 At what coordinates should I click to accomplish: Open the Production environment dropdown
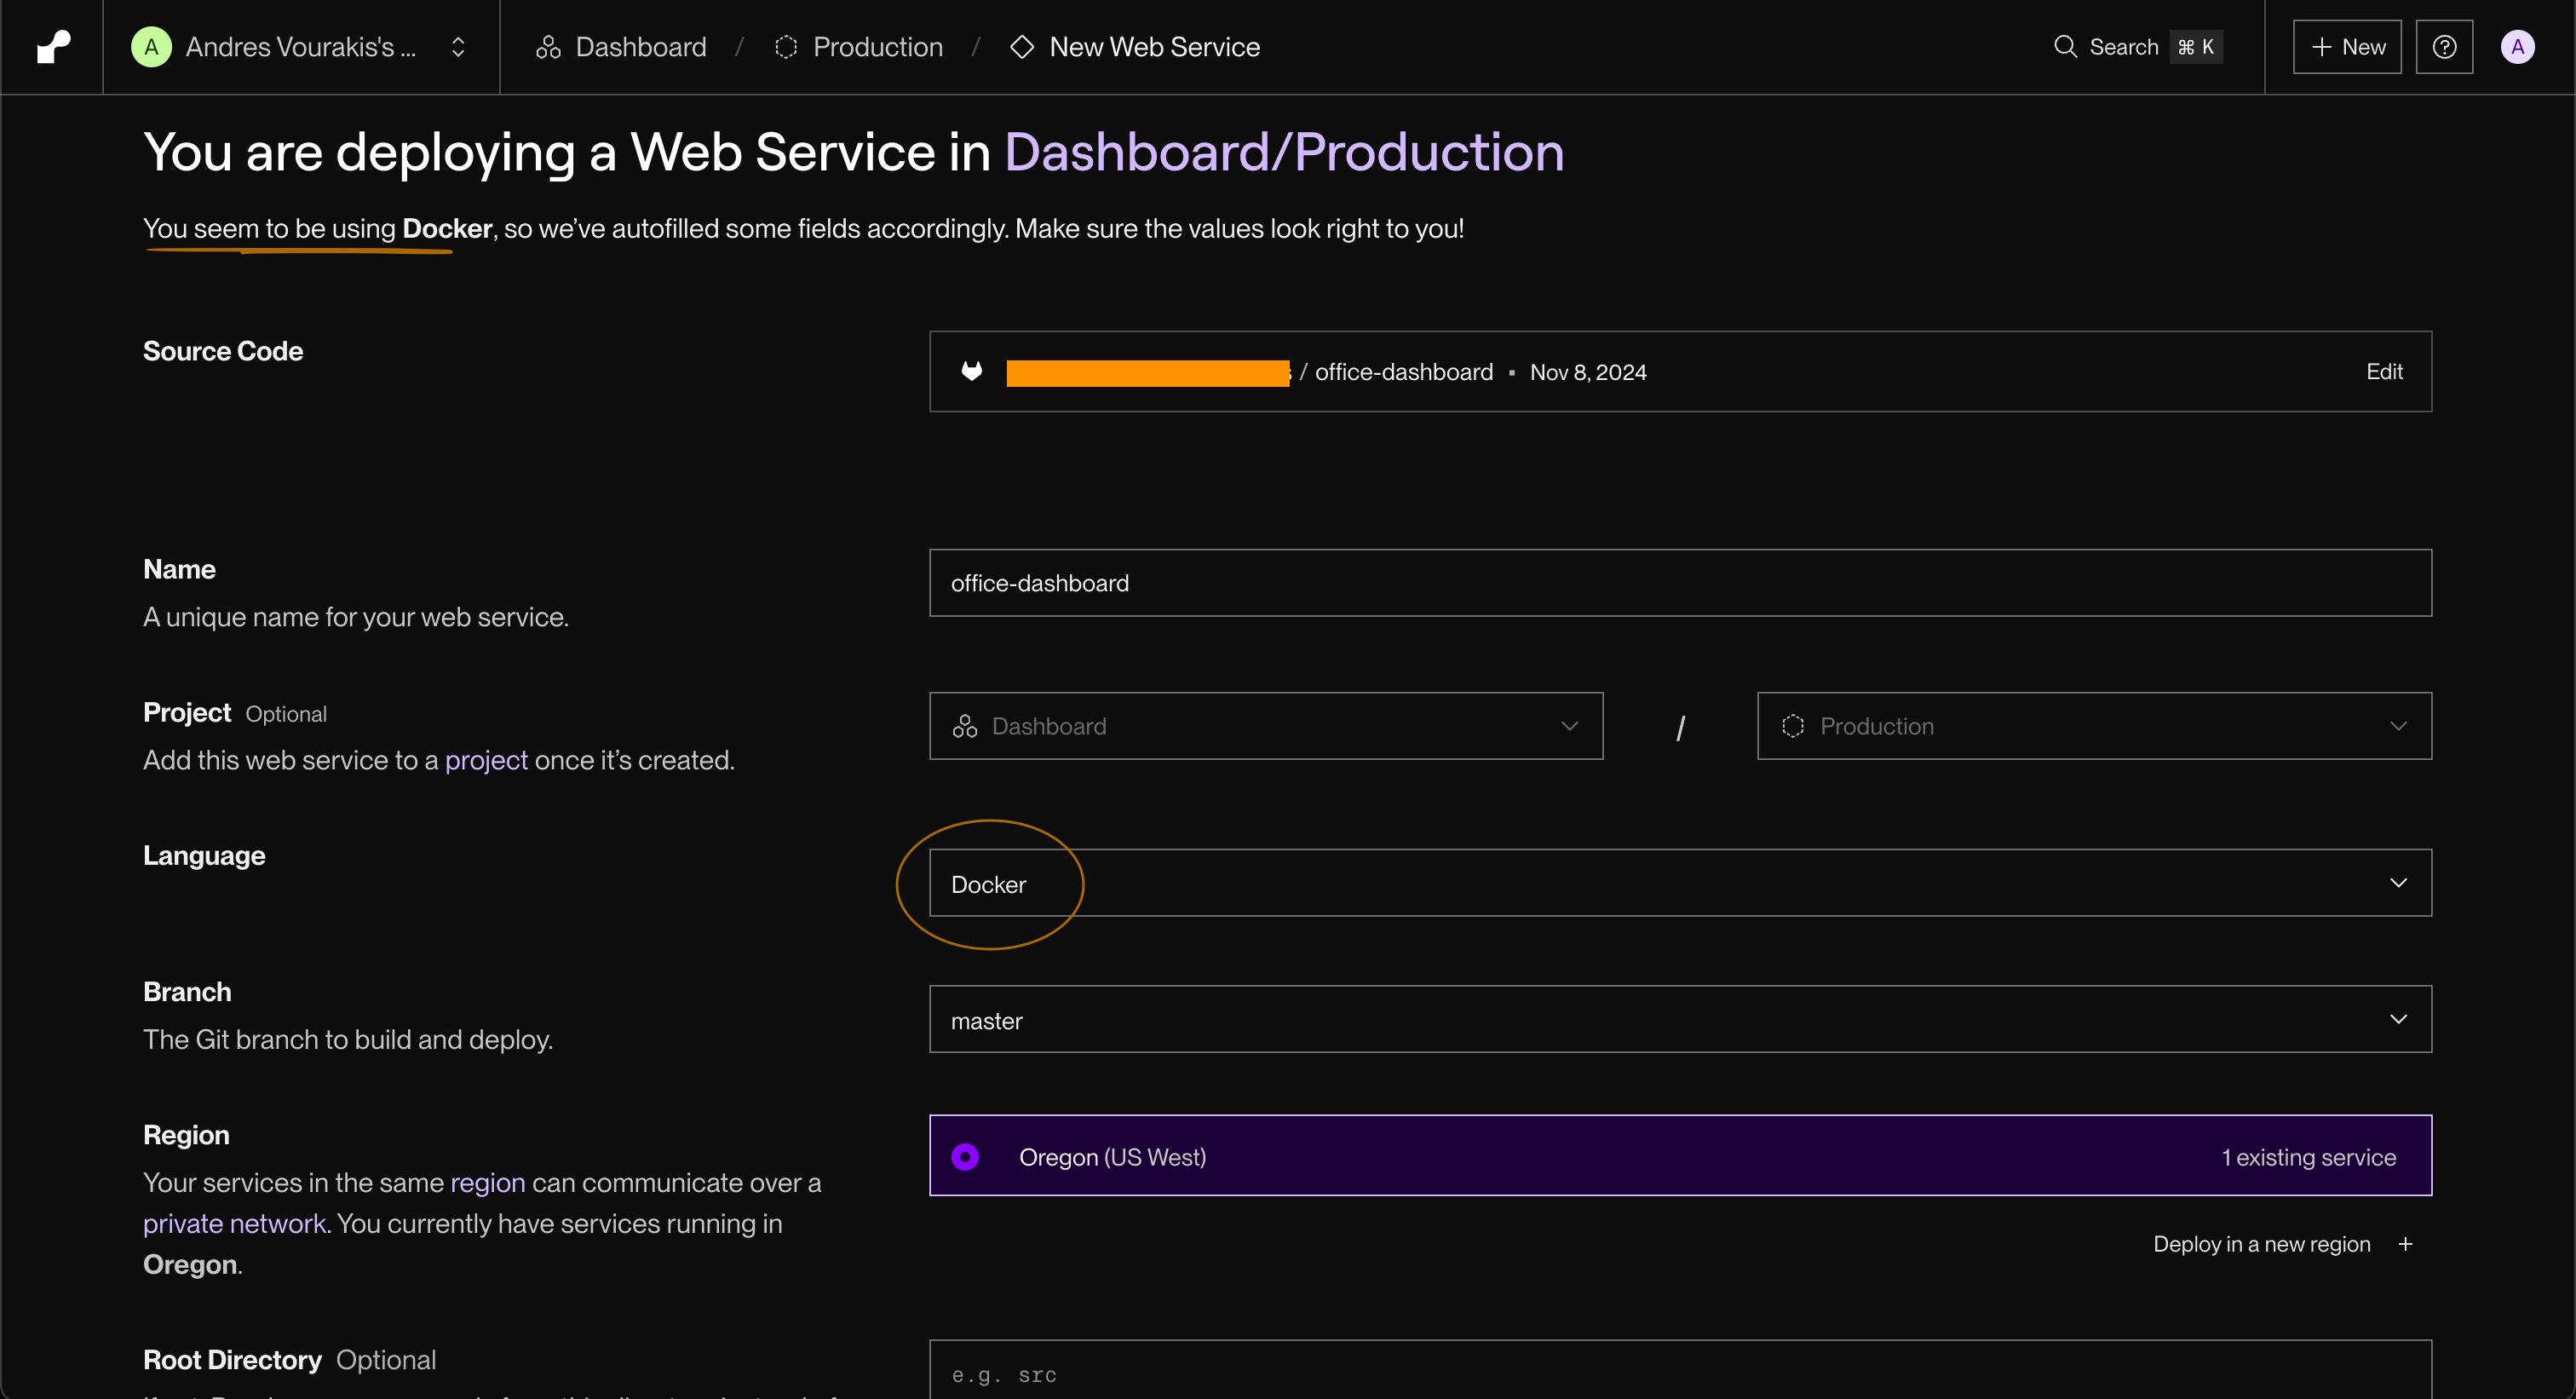click(2093, 726)
